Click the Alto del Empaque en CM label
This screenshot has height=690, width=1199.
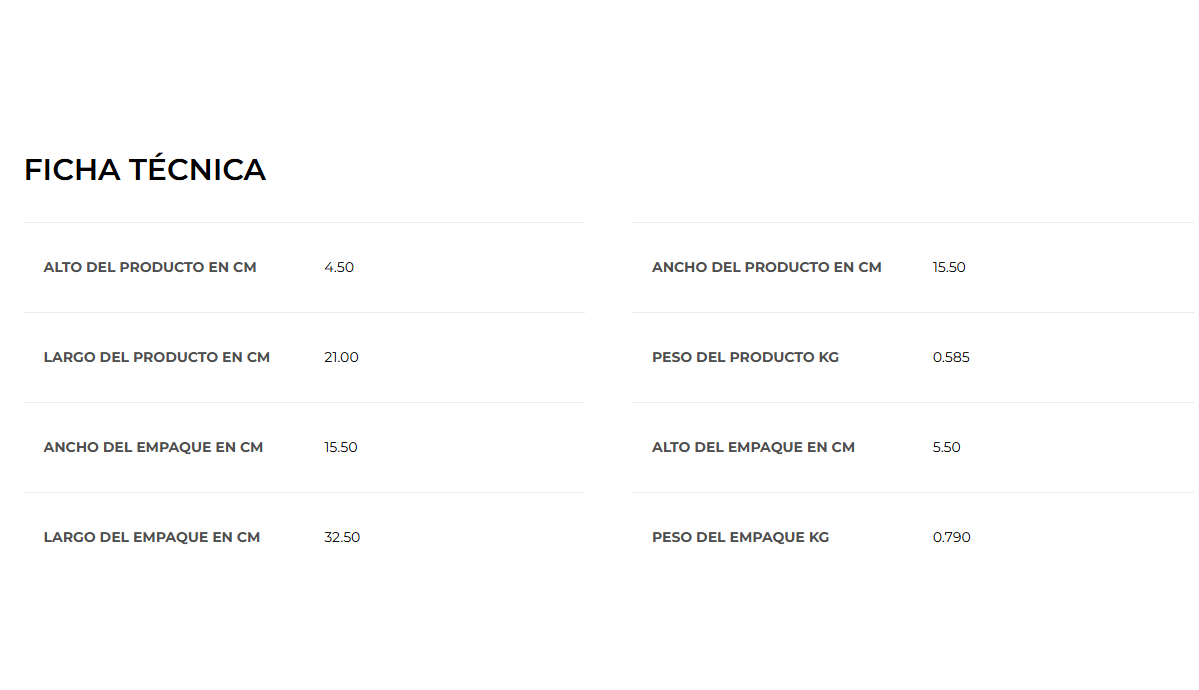point(753,447)
